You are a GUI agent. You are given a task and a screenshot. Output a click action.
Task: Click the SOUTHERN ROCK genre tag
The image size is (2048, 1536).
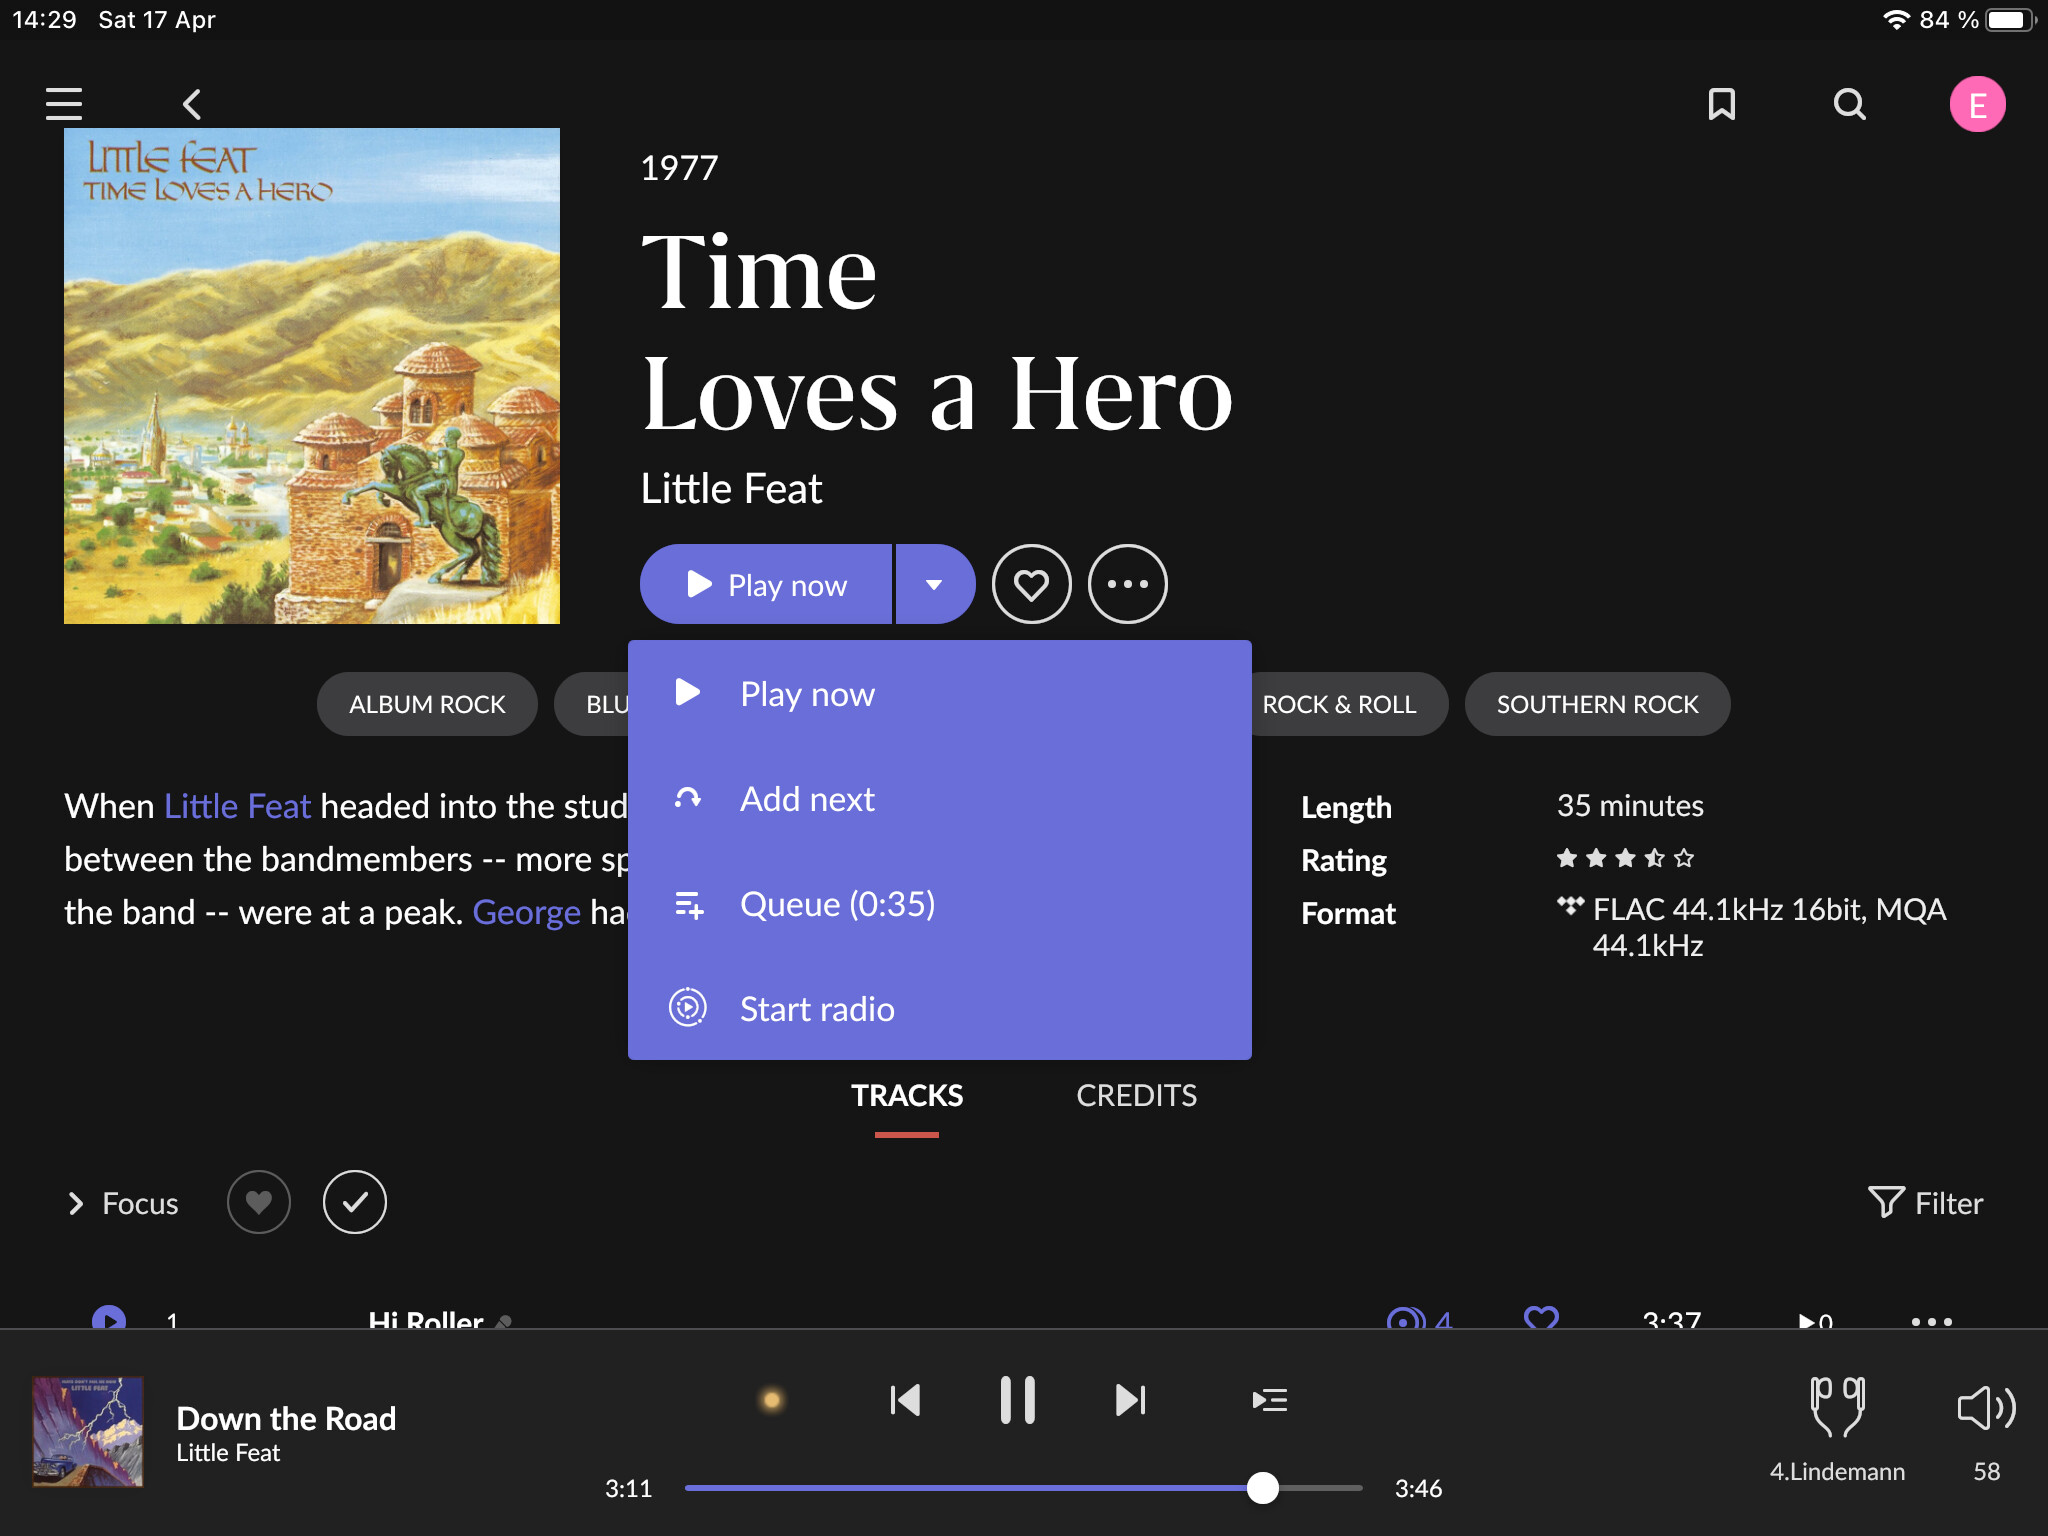[1597, 704]
